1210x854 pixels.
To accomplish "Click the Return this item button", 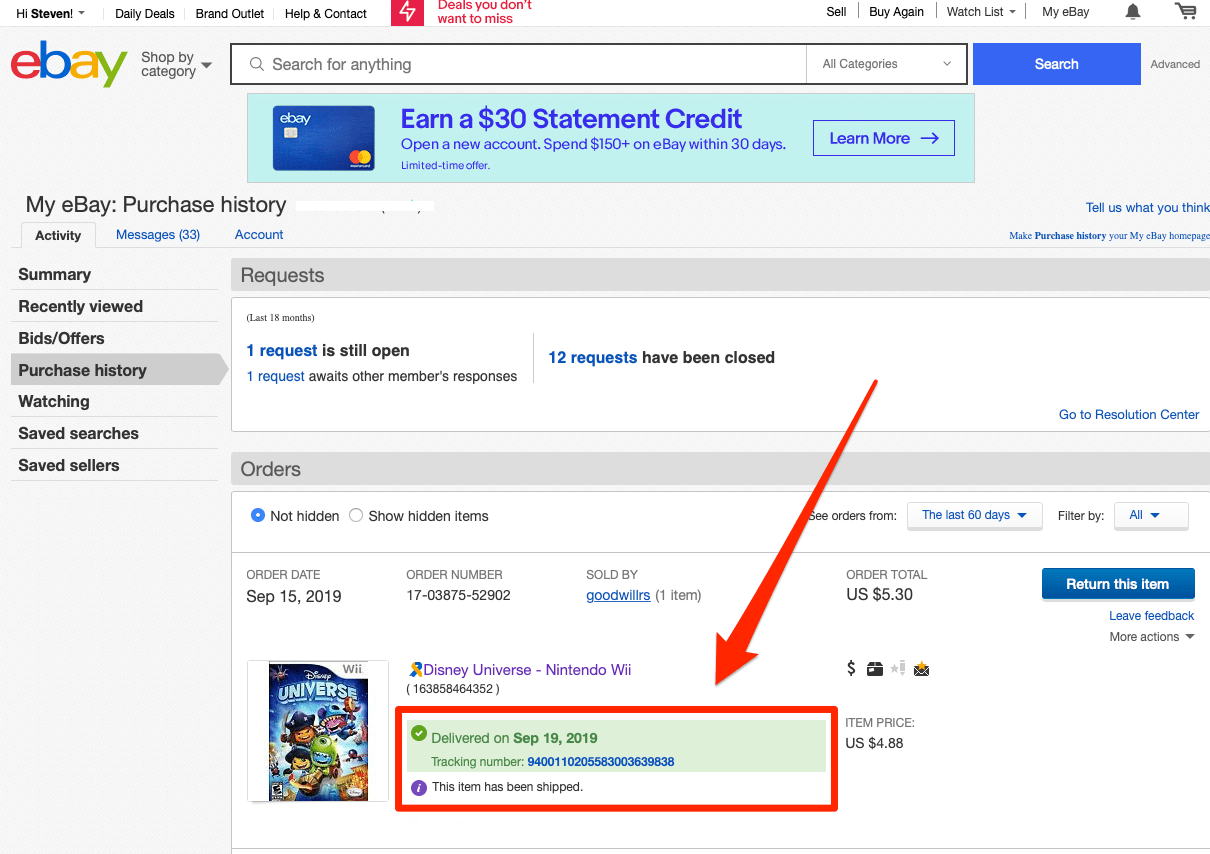I will (1117, 584).
